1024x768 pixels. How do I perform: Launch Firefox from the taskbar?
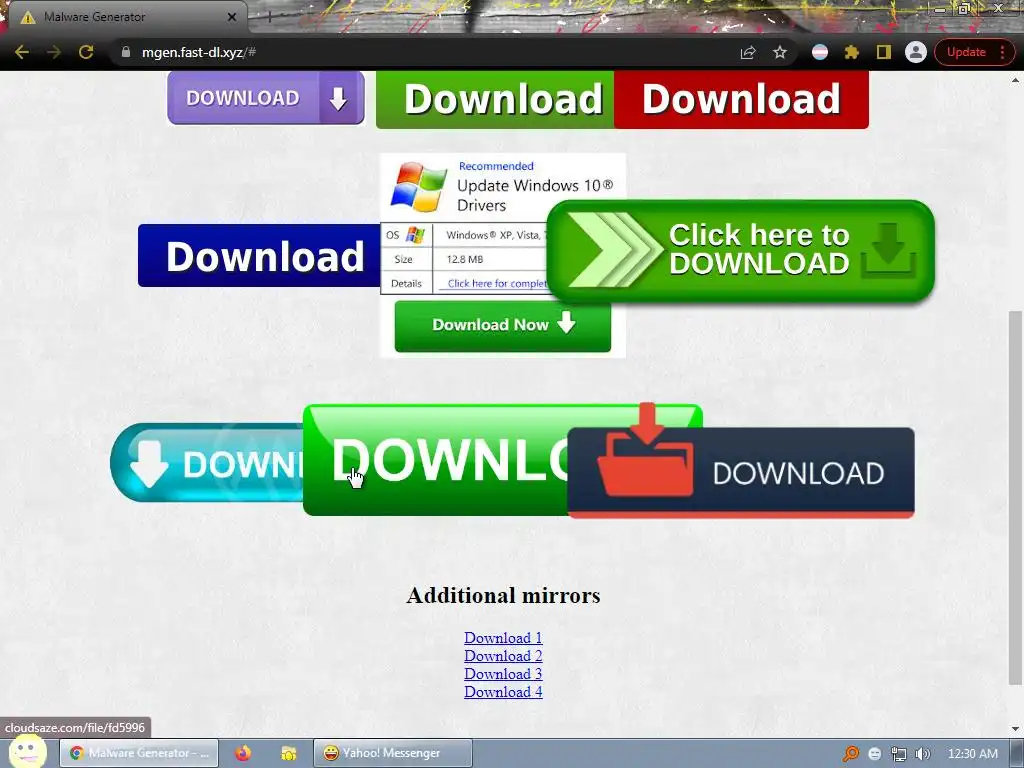[244, 753]
